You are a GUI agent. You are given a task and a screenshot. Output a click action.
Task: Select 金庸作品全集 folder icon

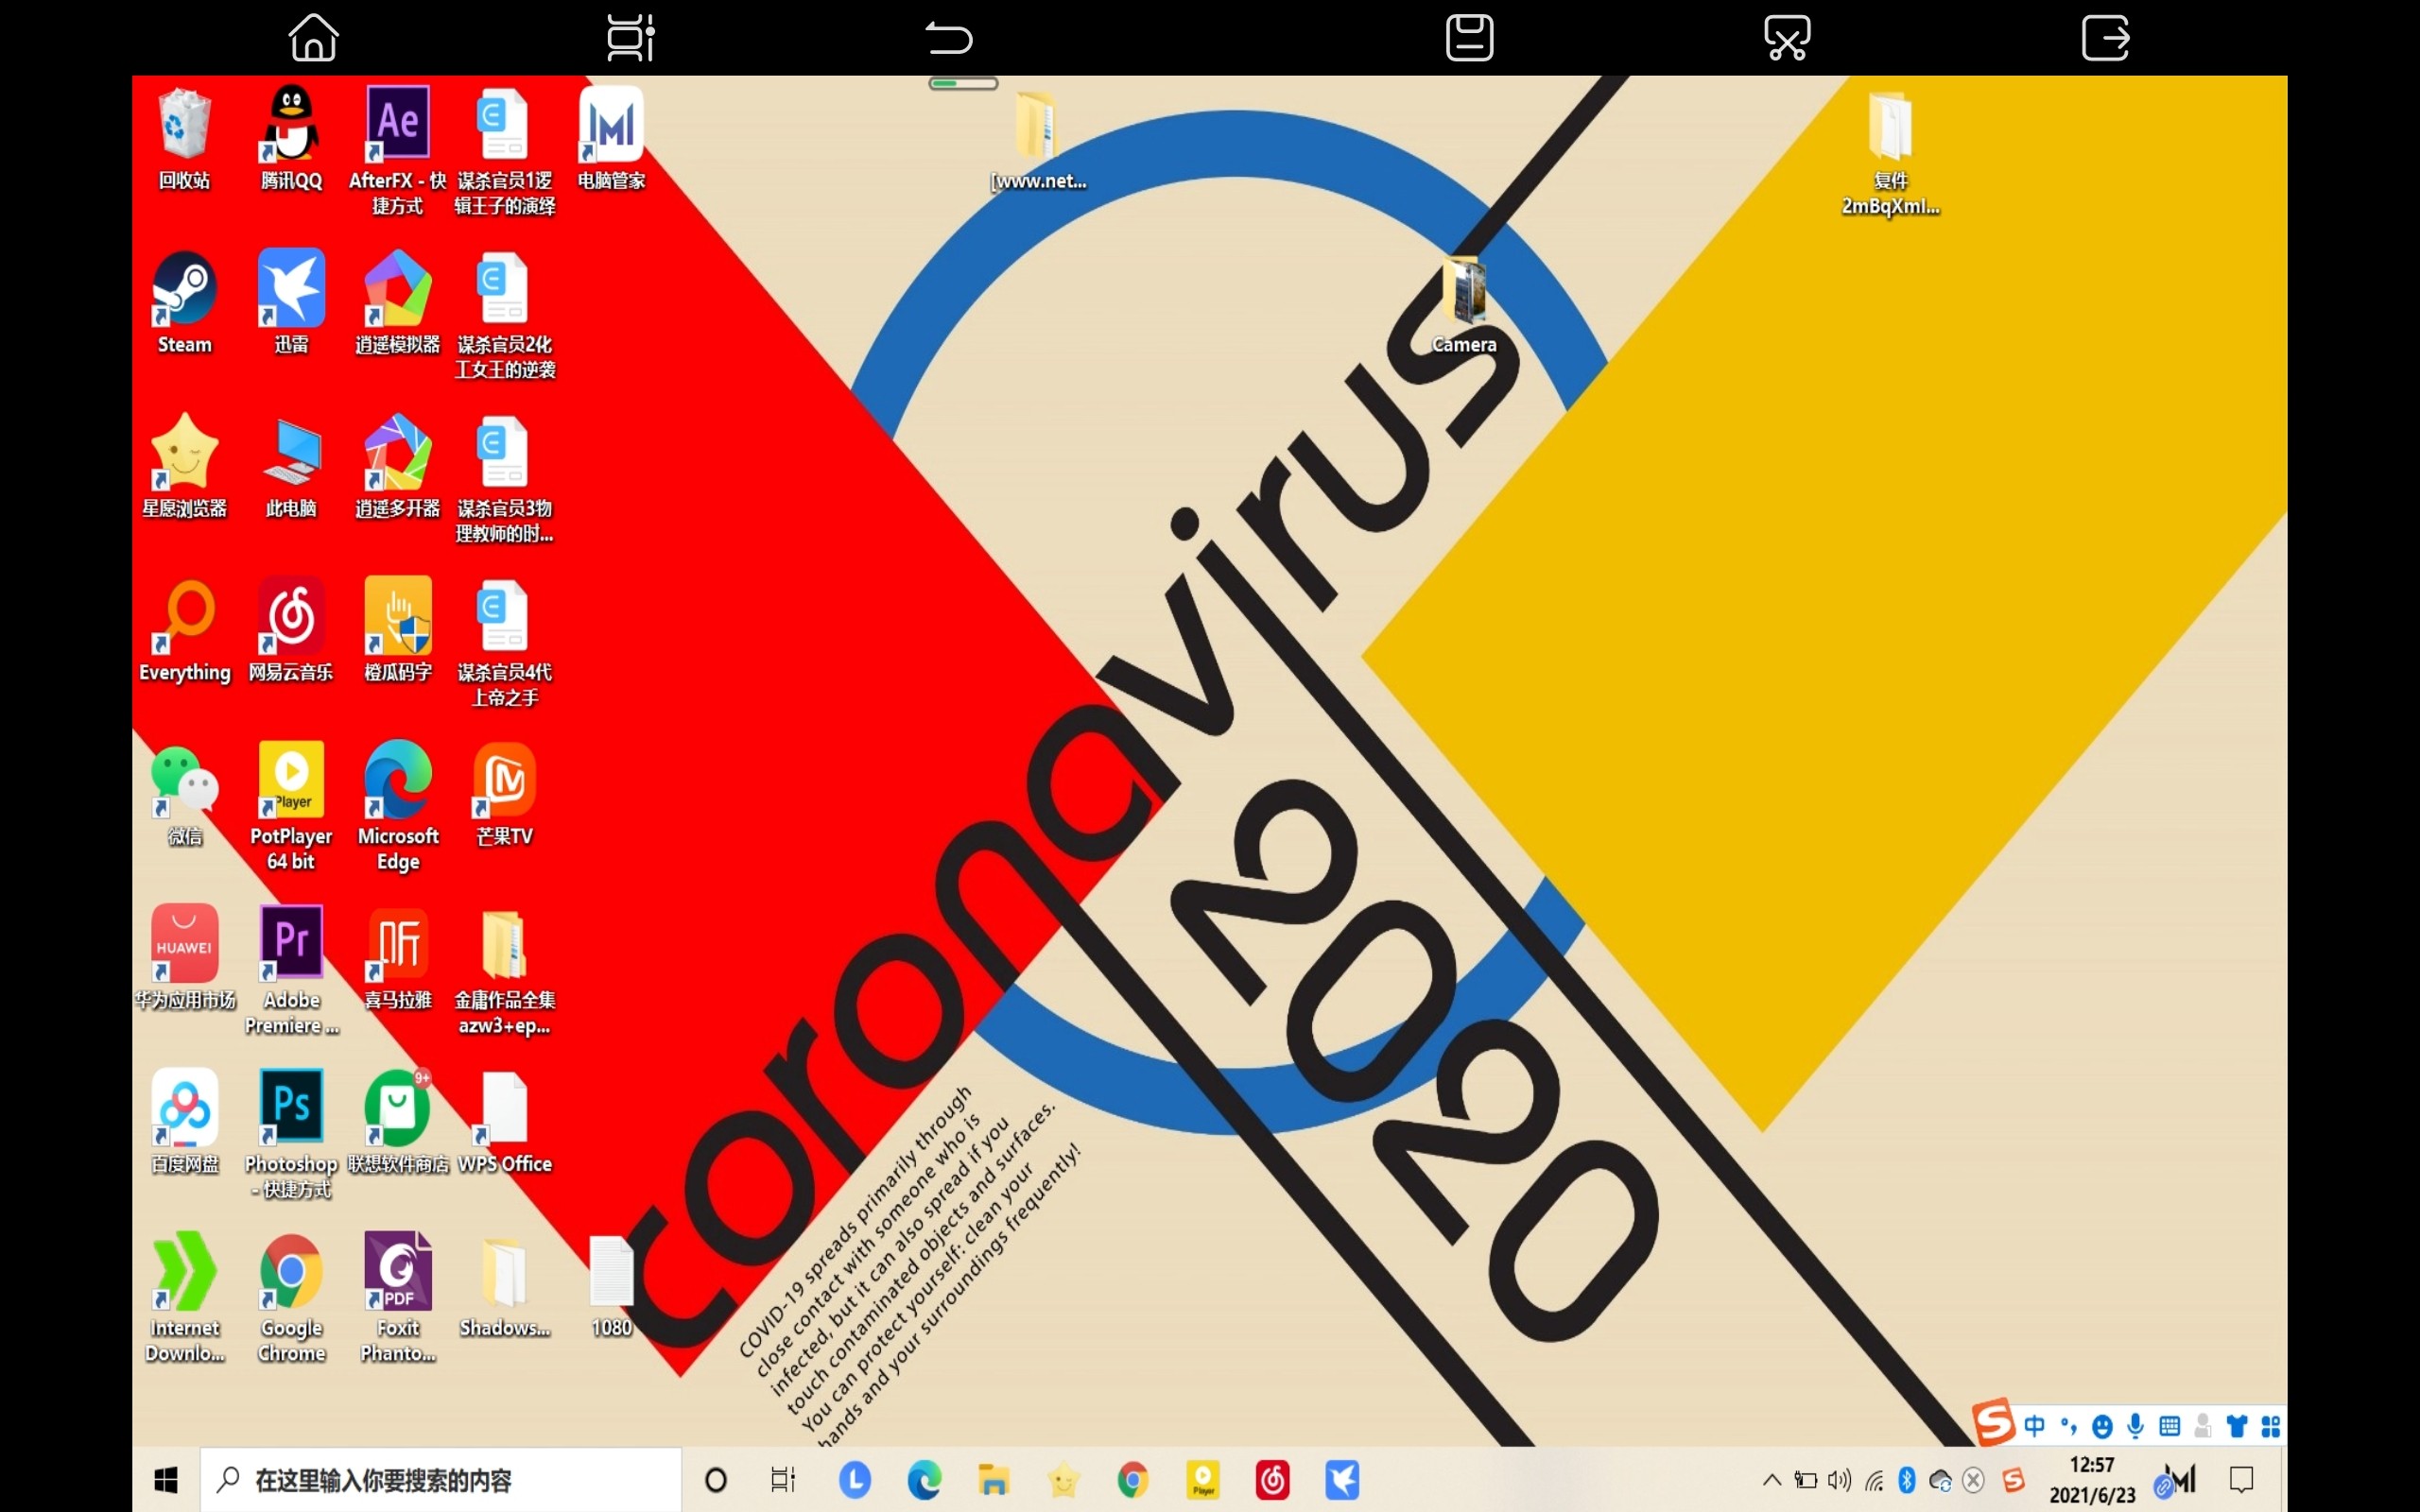pyautogui.click(x=504, y=944)
